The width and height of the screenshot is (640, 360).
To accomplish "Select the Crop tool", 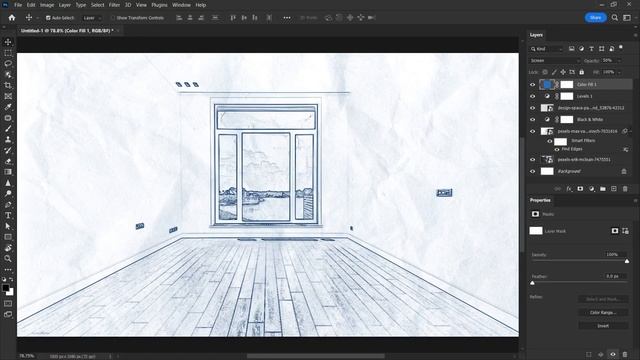I will tap(8, 85).
